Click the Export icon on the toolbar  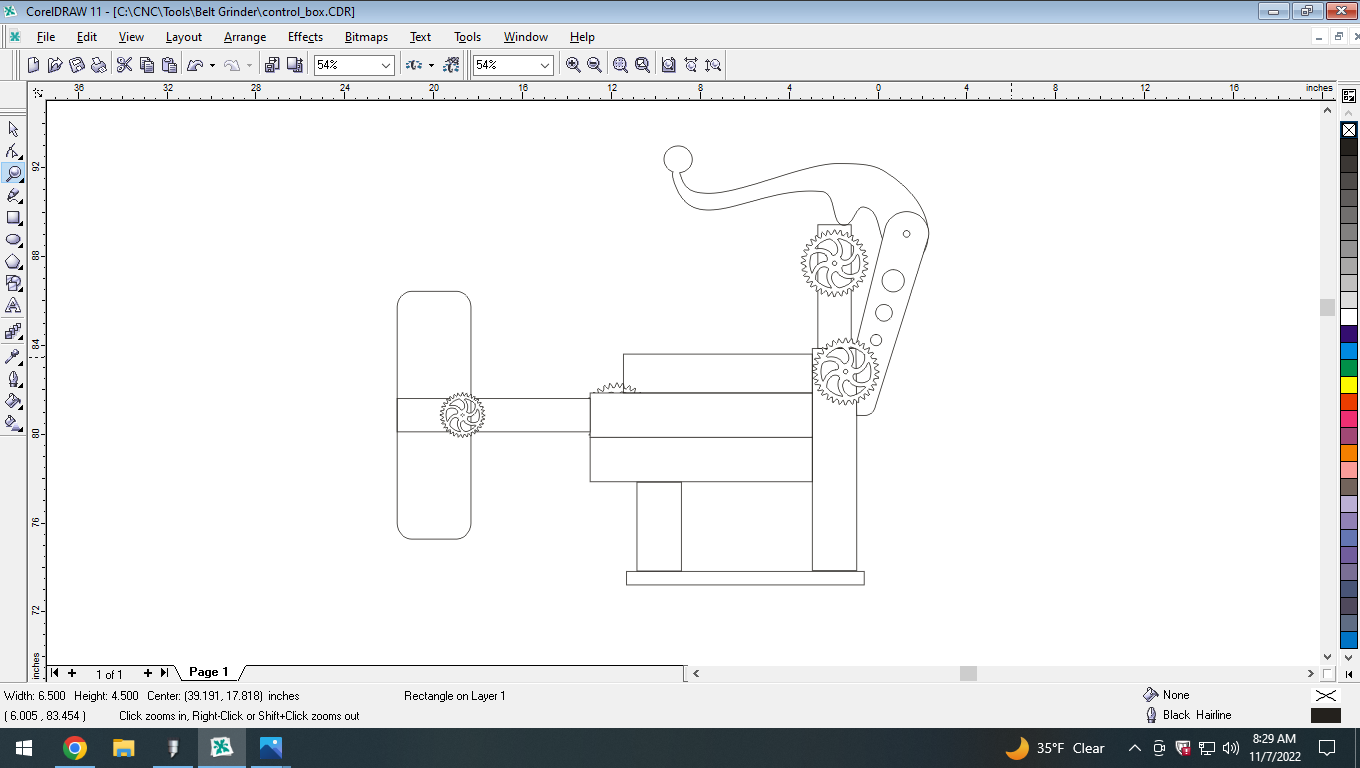click(292, 63)
